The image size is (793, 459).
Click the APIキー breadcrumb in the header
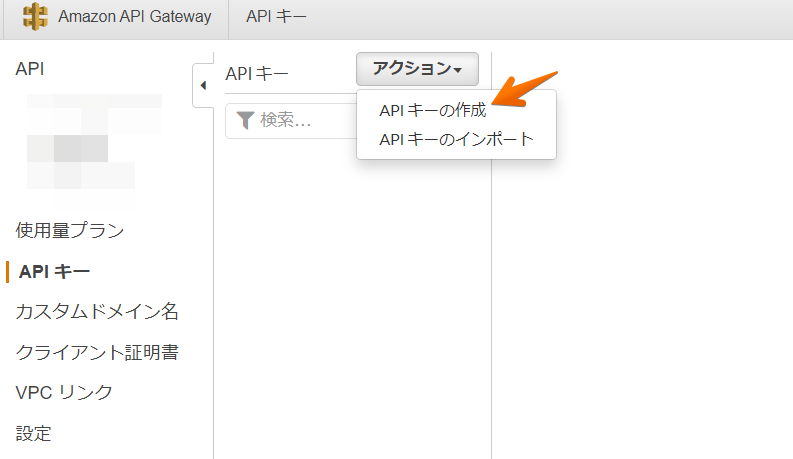(x=276, y=17)
